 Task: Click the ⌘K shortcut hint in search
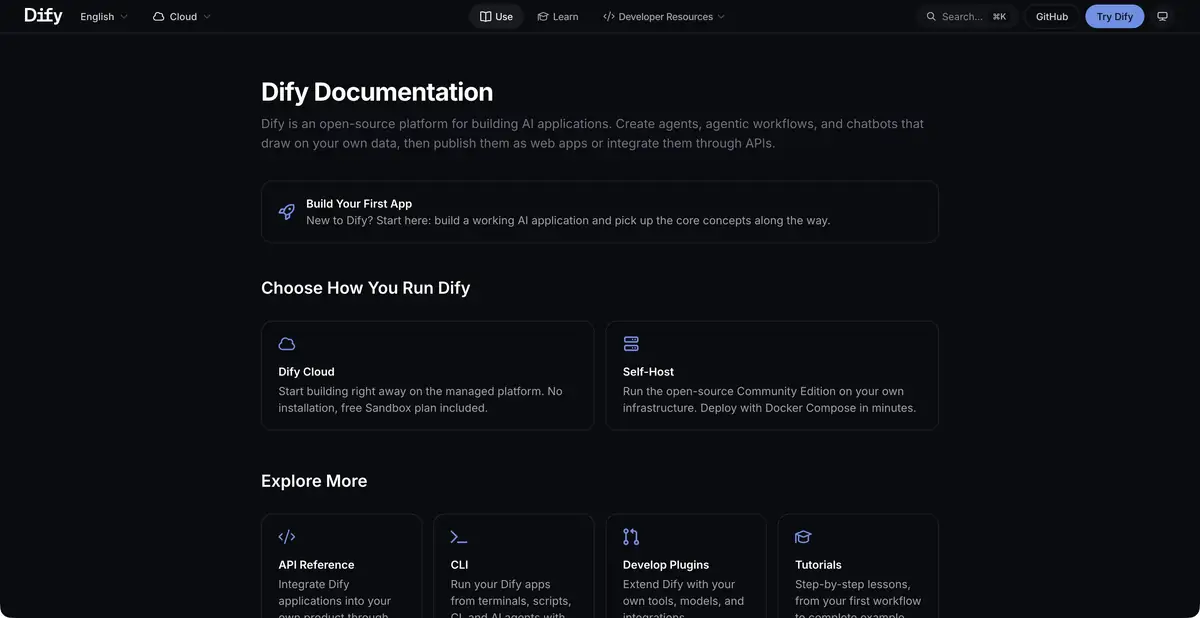[999, 17]
